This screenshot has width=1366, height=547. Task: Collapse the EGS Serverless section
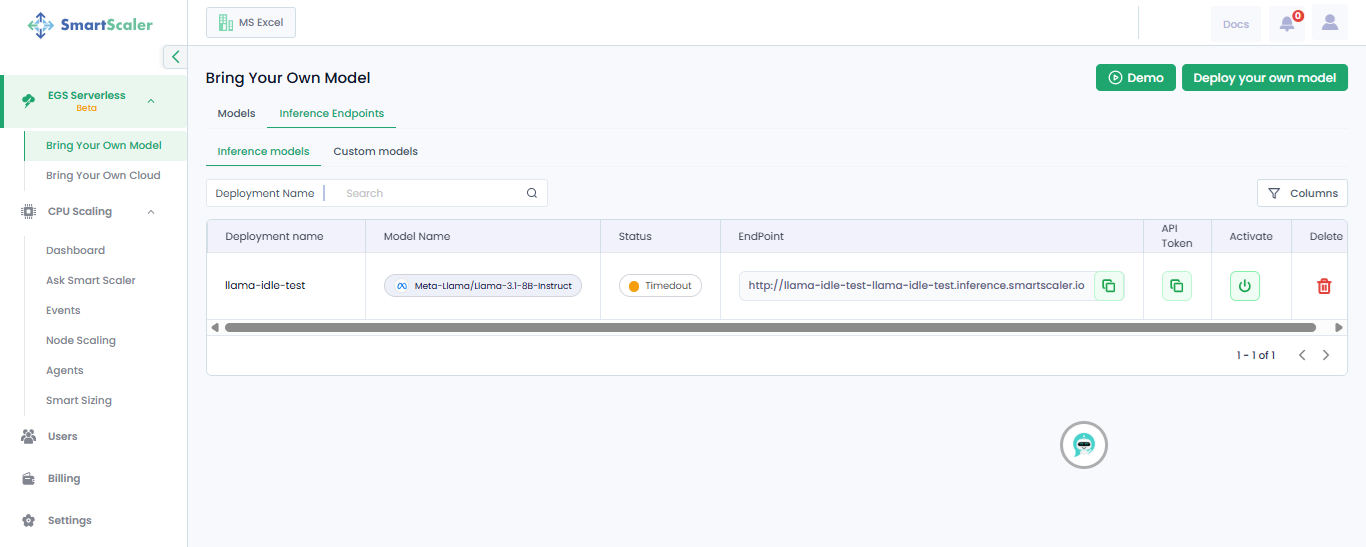click(151, 101)
